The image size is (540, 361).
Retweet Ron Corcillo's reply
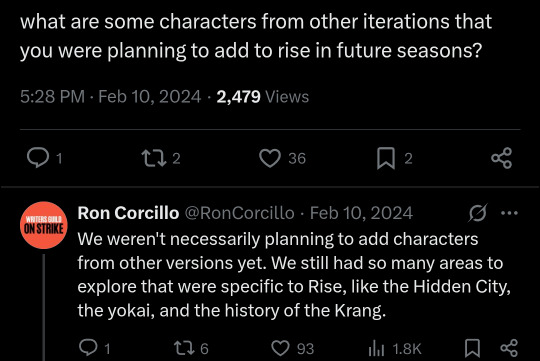(x=185, y=348)
